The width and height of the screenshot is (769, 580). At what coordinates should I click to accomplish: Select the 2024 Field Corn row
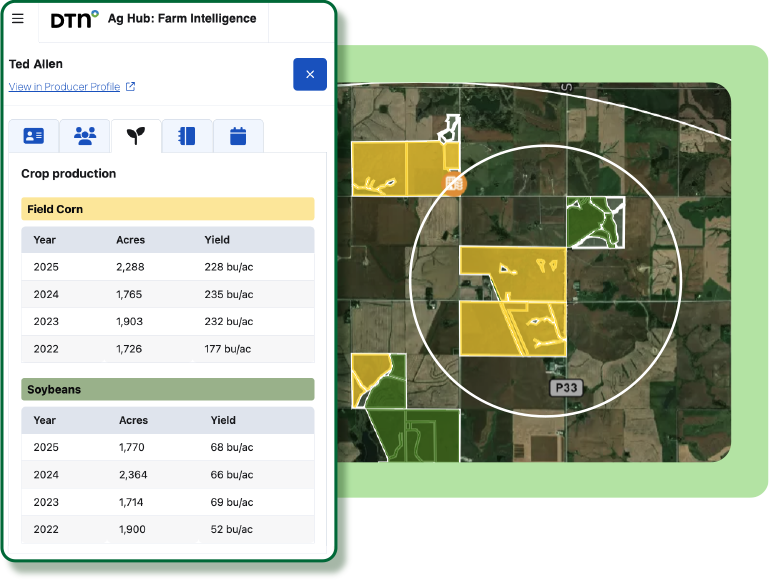click(168, 294)
